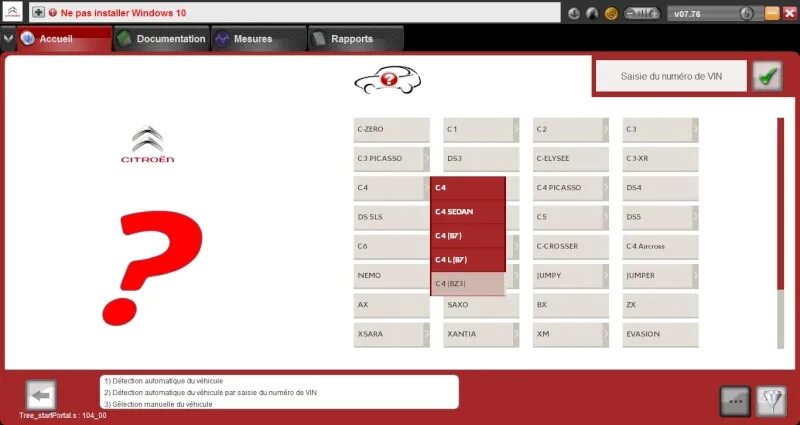Expand the JUMPER model variants
The width and height of the screenshot is (800, 425).
tap(695, 276)
